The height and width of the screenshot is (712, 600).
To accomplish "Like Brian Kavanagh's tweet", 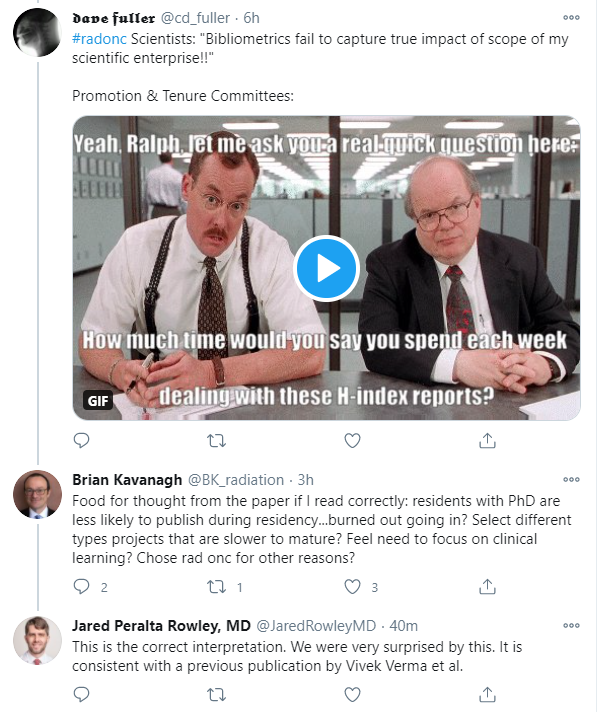I will (x=352, y=587).
